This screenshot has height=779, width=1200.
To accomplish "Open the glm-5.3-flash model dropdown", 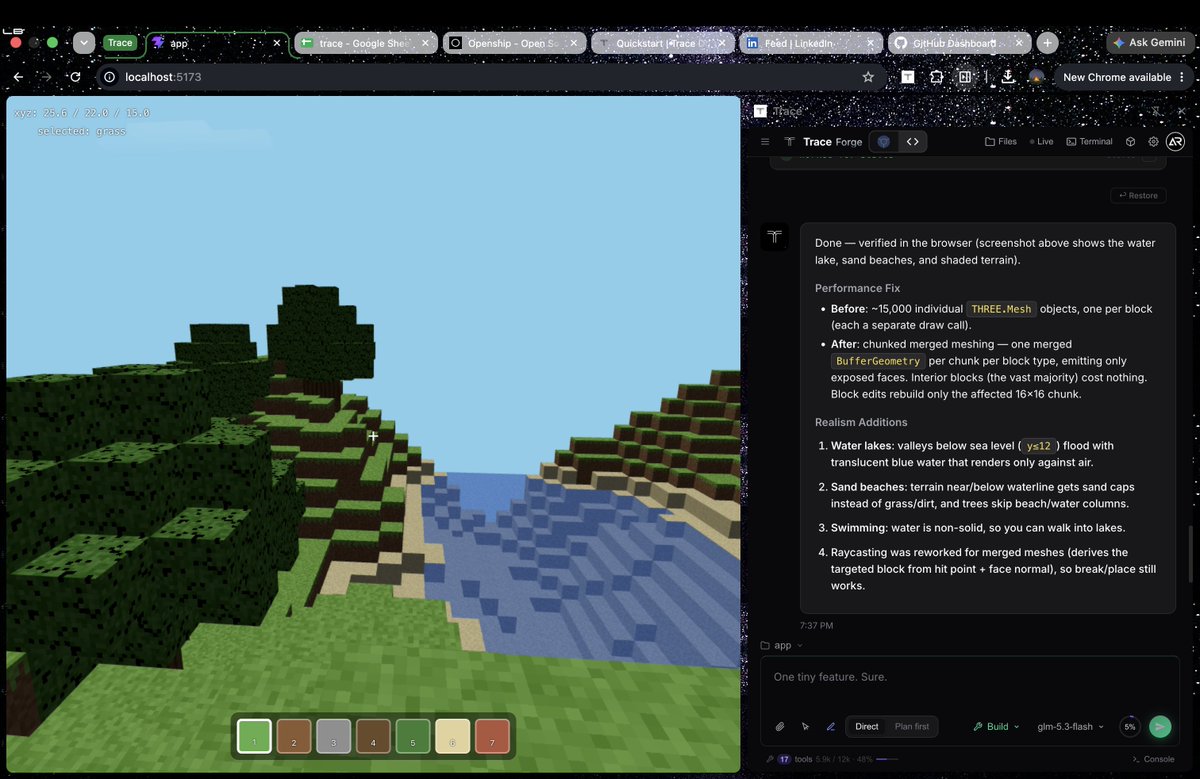I will [1070, 727].
